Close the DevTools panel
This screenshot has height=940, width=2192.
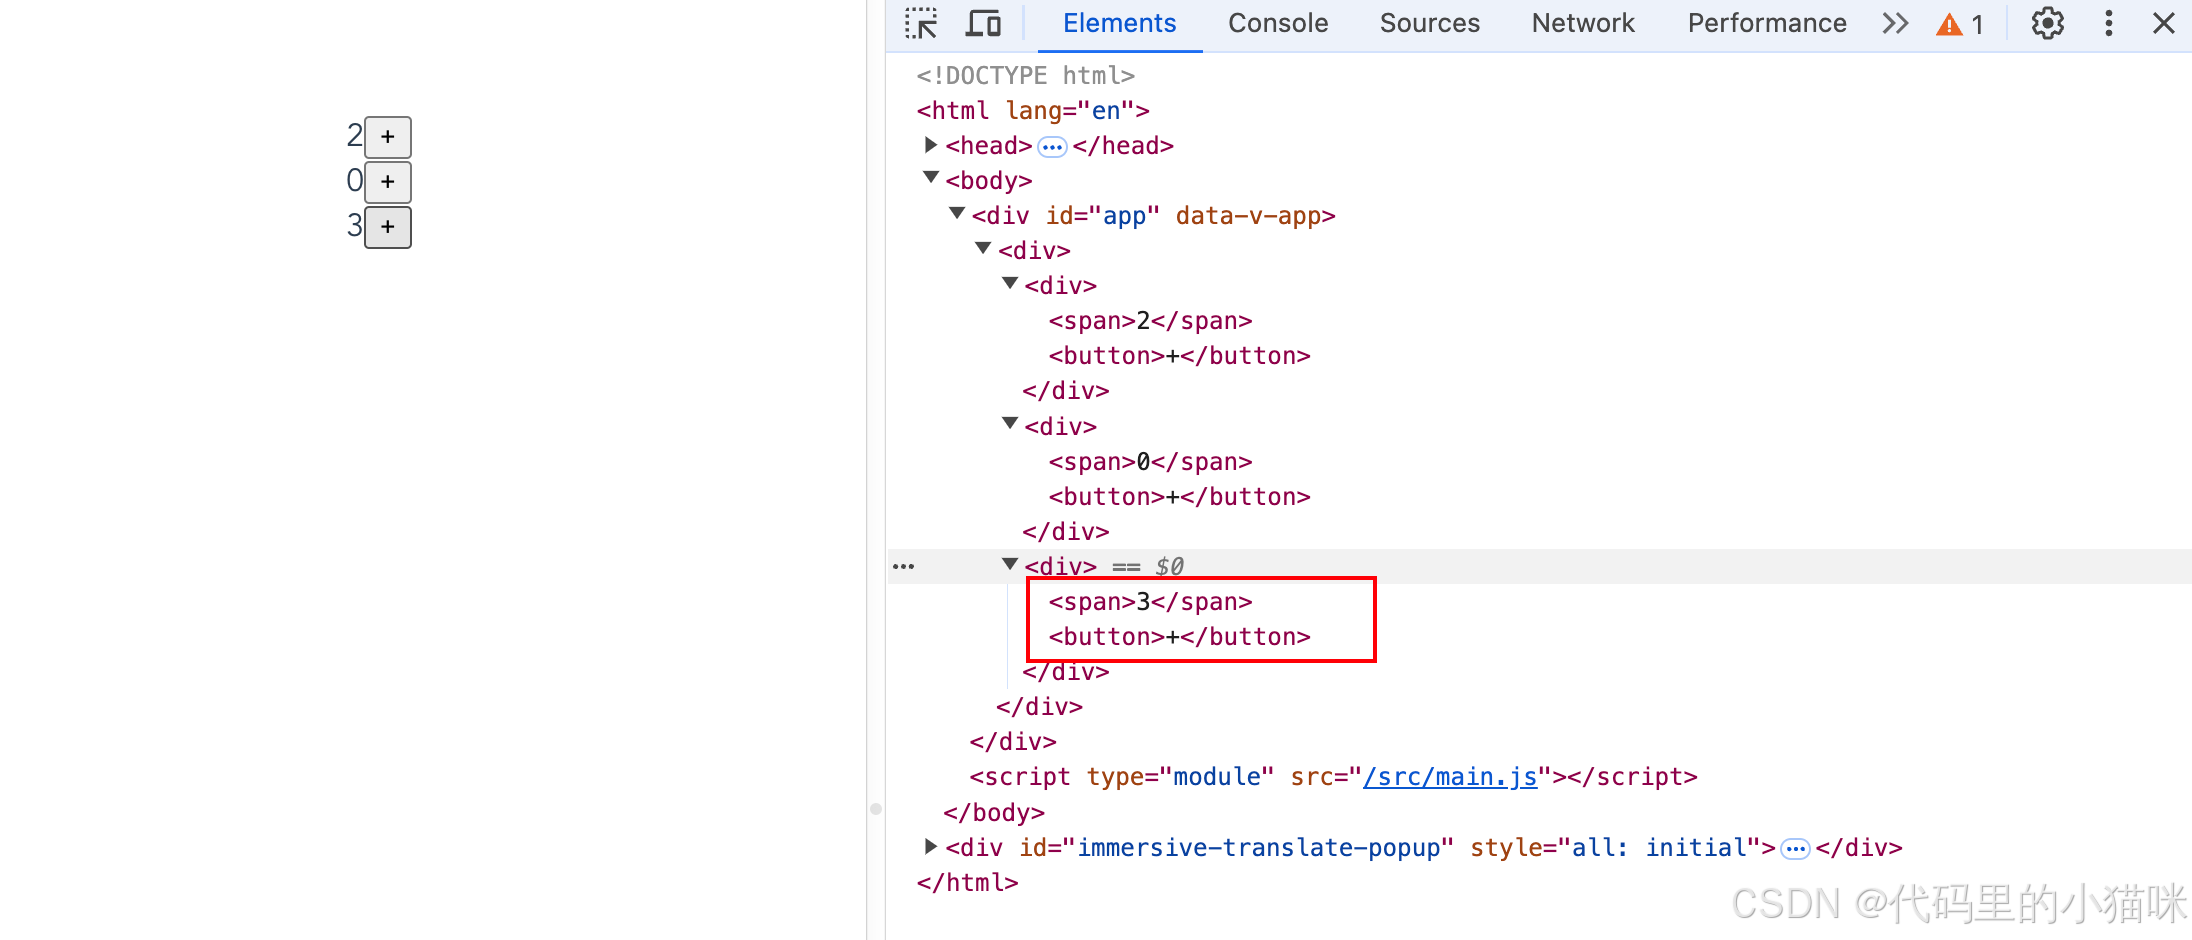[2164, 22]
